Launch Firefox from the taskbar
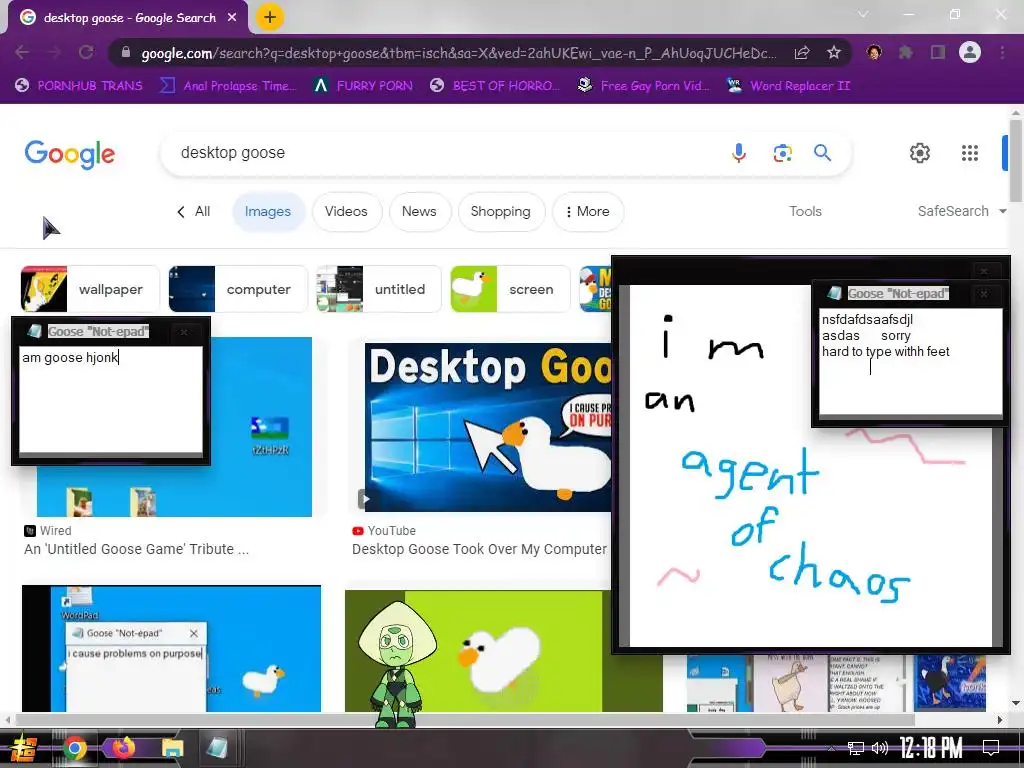This screenshot has height=768, width=1024. pos(123,748)
